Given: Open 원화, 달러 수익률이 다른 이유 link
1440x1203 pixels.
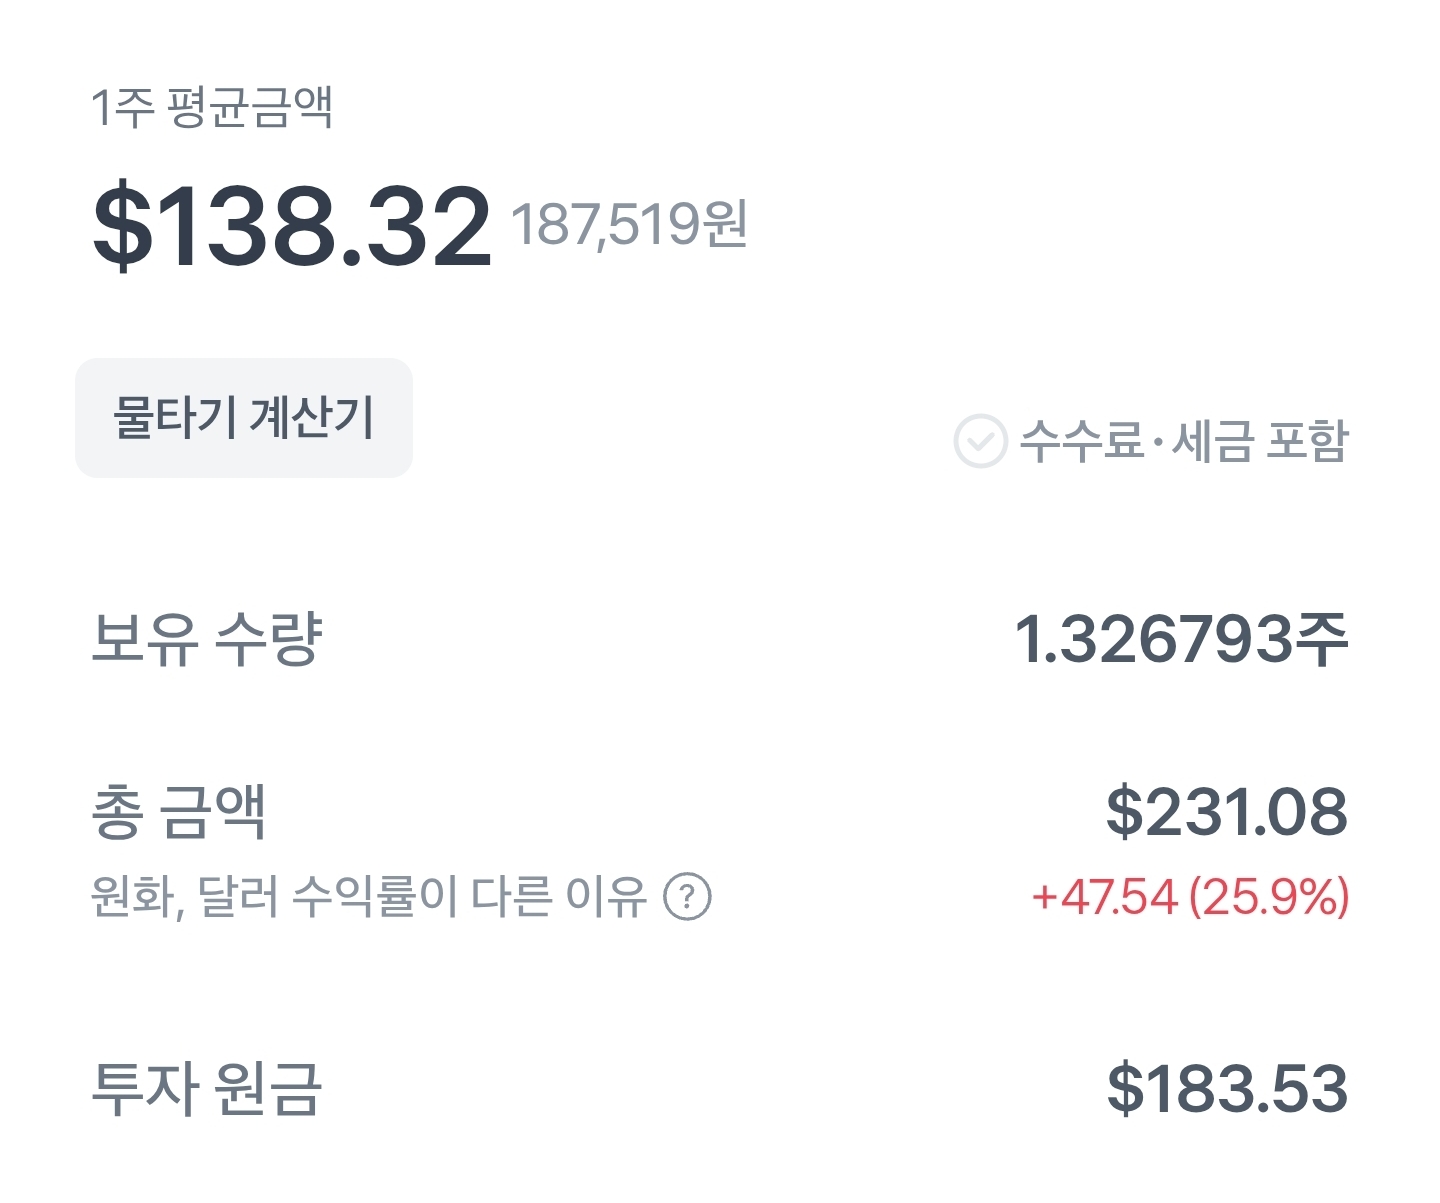Looking at the screenshot, I should 369,897.
